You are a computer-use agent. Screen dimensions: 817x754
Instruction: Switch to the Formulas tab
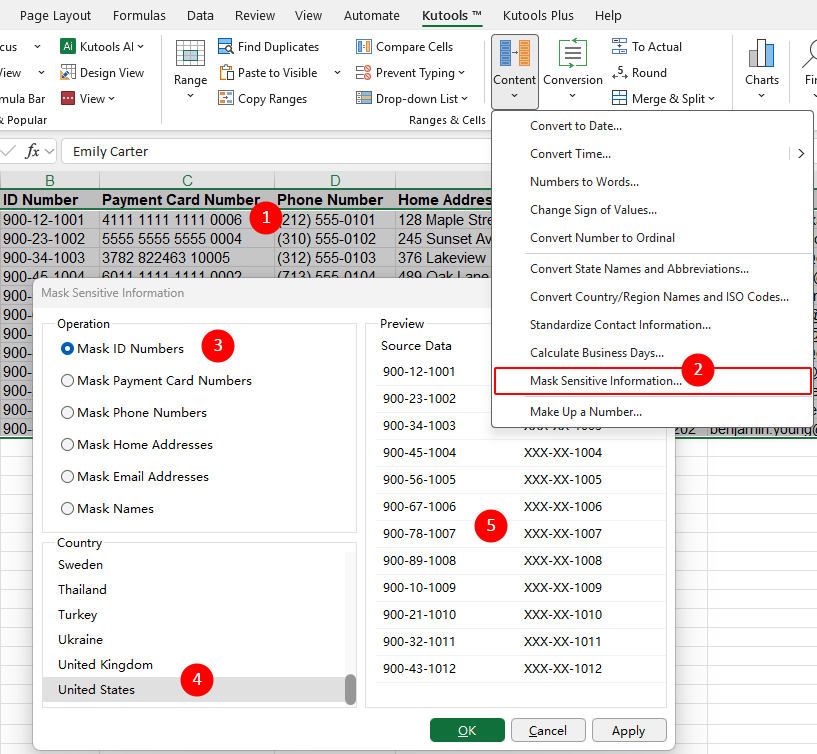(139, 16)
